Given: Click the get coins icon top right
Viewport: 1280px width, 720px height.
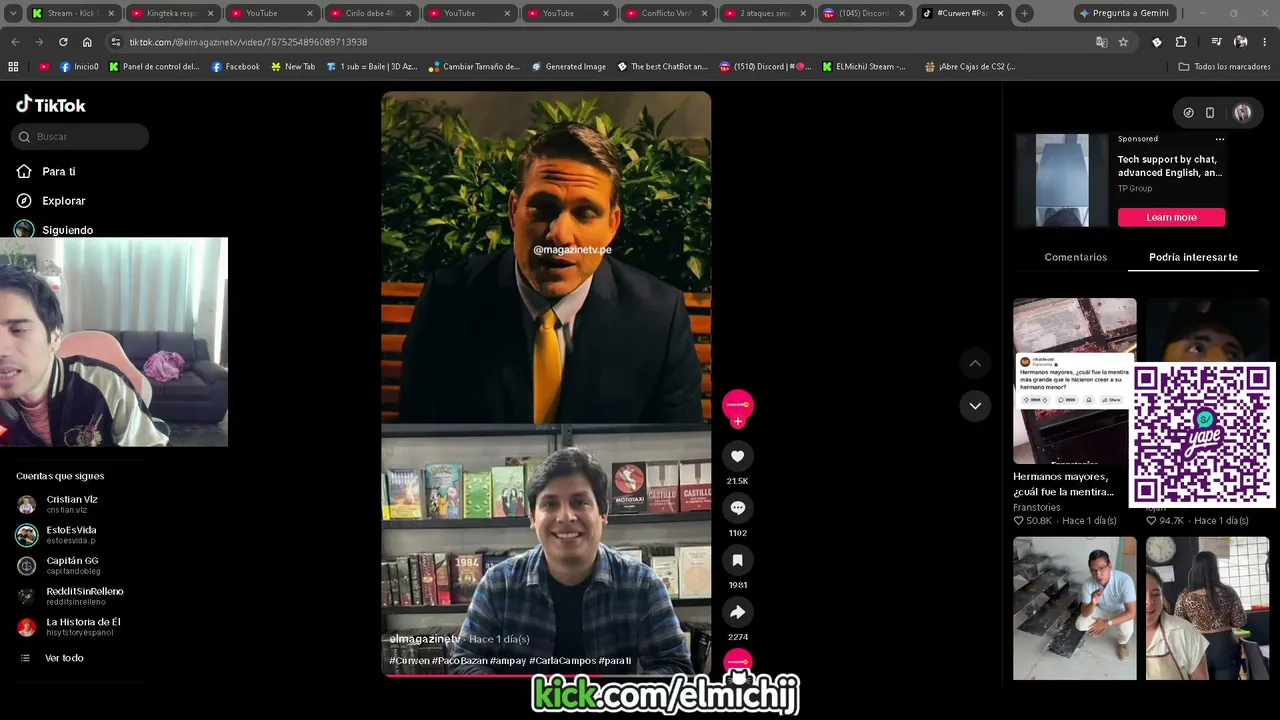Looking at the screenshot, I should [x=1188, y=113].
